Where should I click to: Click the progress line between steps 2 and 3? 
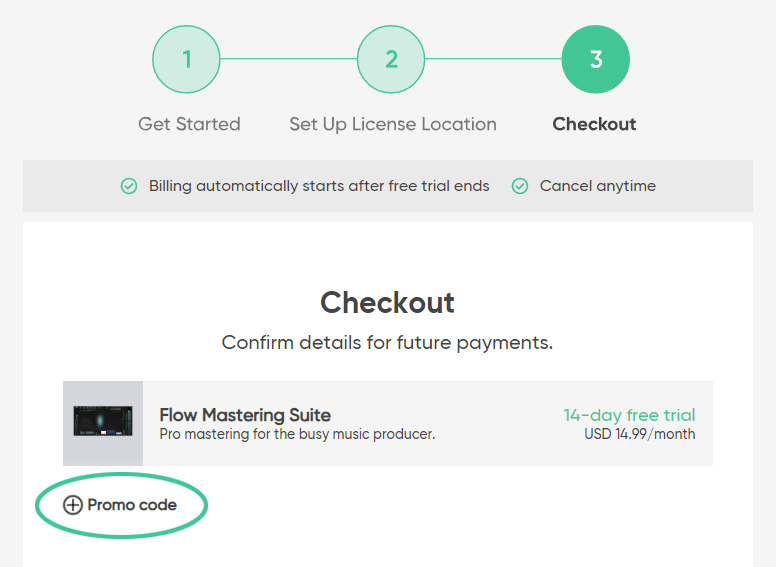(x=493, y=59)
